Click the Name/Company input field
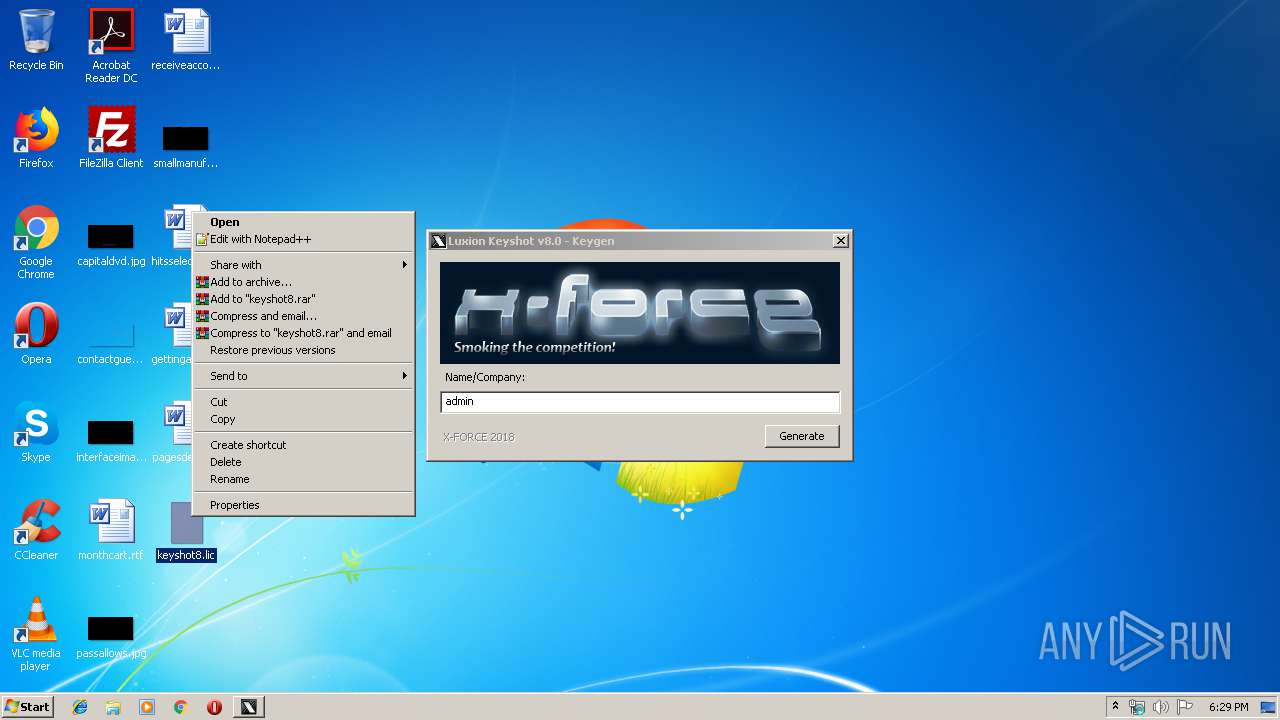This screenshot has height=720, width=1280. pyautogui.click(x=640, y=401)
